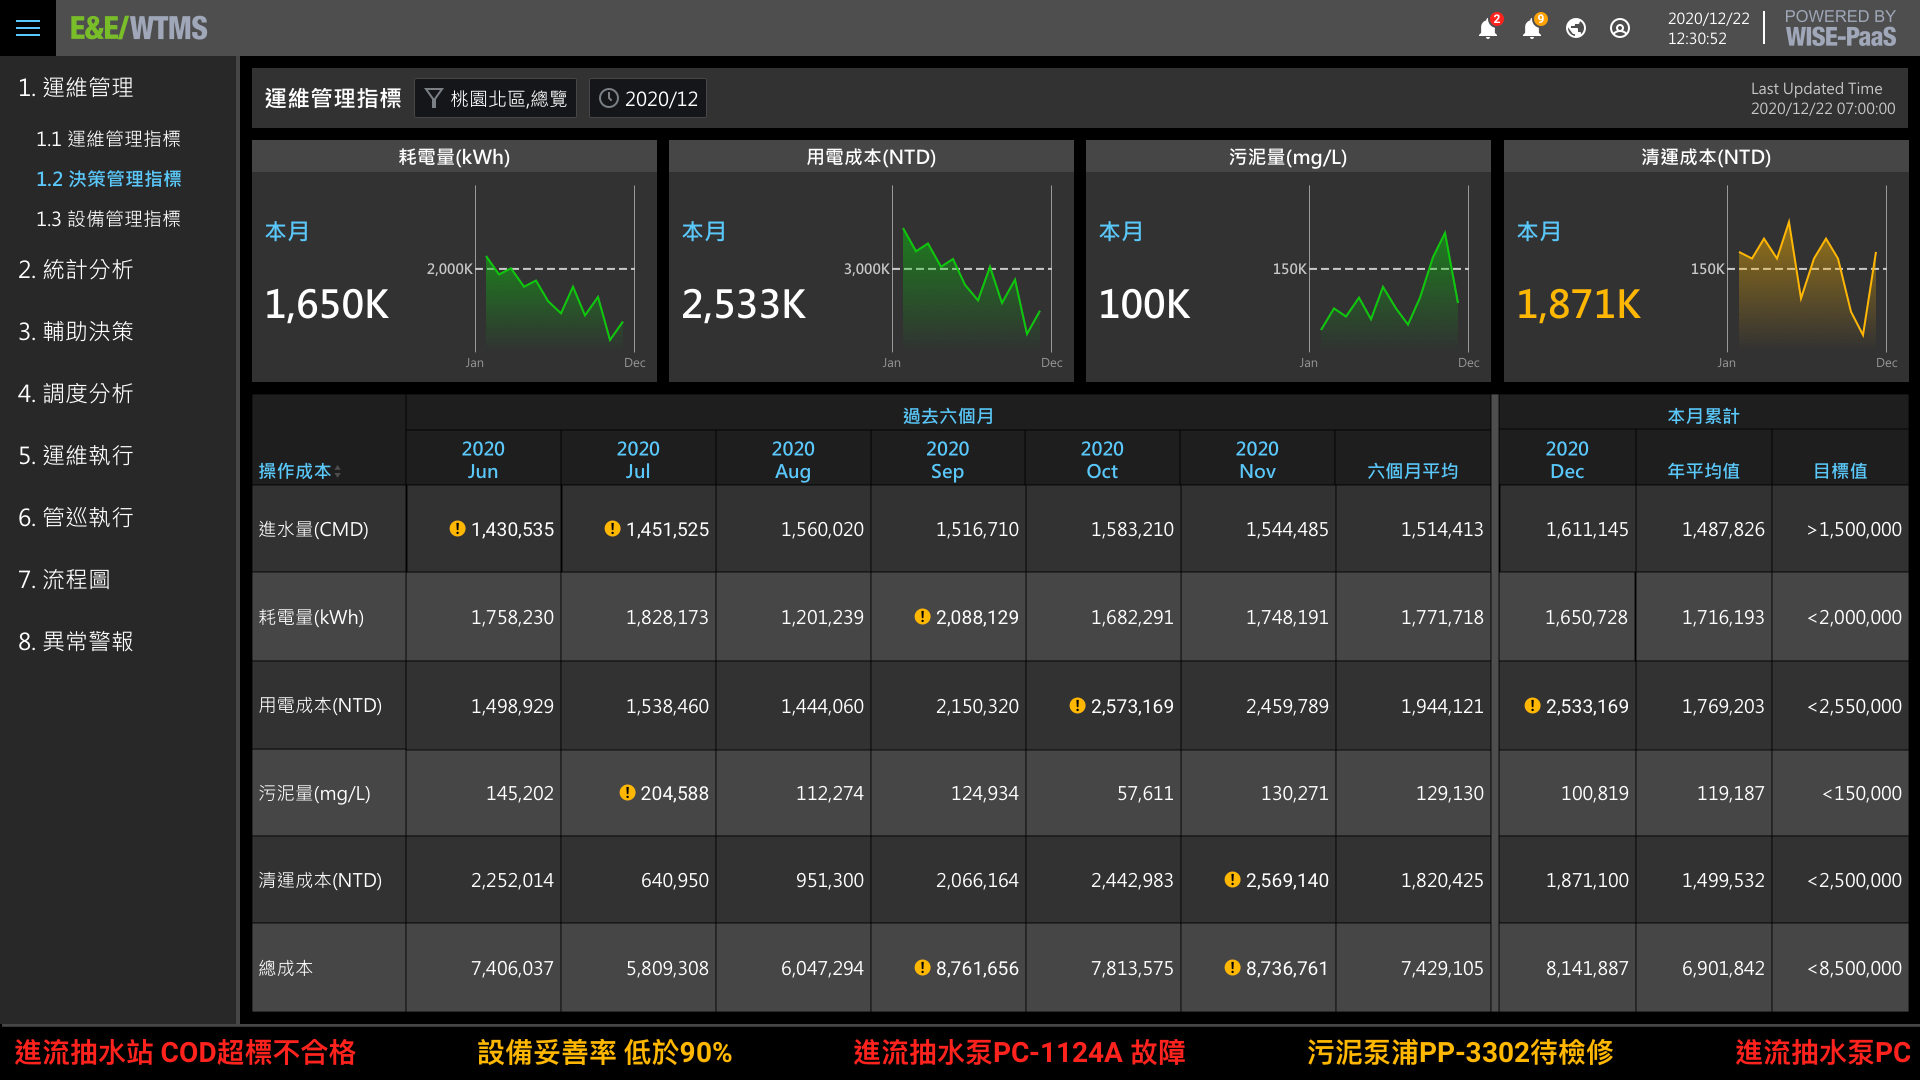The height and width of the screenshot is (1080, 1920).
Task: Click warning icon beside 8,736,761
Action: coord(1232,967)
